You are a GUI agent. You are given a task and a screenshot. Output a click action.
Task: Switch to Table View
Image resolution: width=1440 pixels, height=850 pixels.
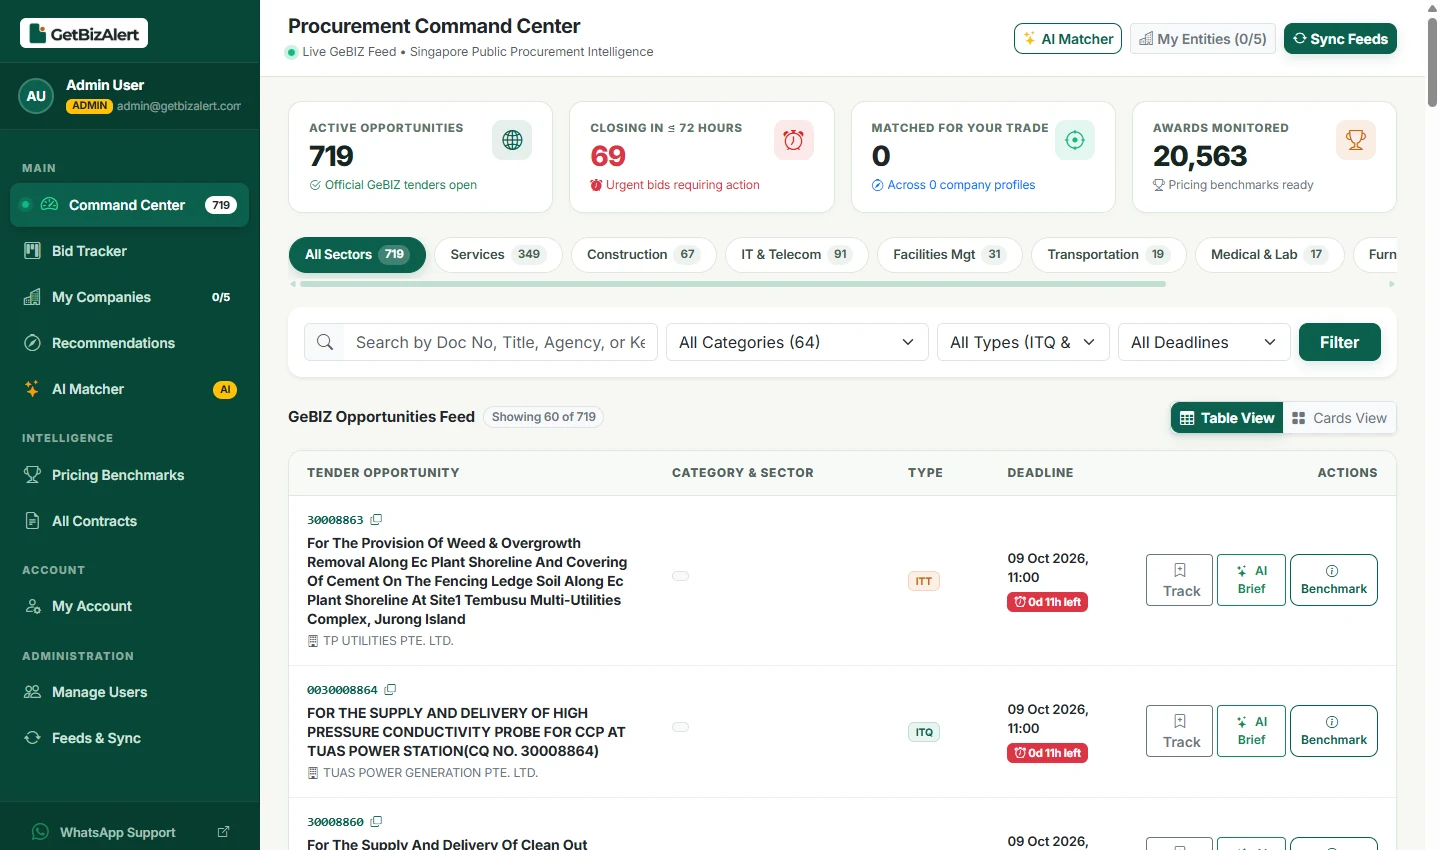[x=1227, y=418]
